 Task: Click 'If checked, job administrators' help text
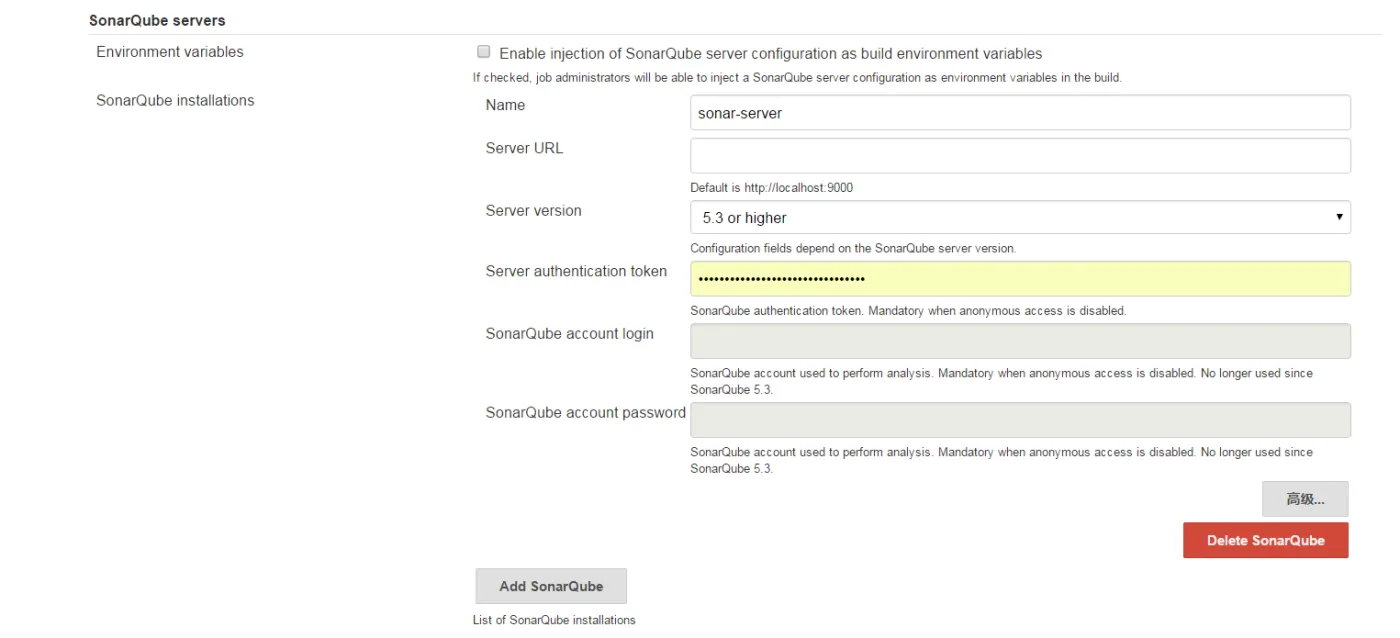tap(797, 78)
